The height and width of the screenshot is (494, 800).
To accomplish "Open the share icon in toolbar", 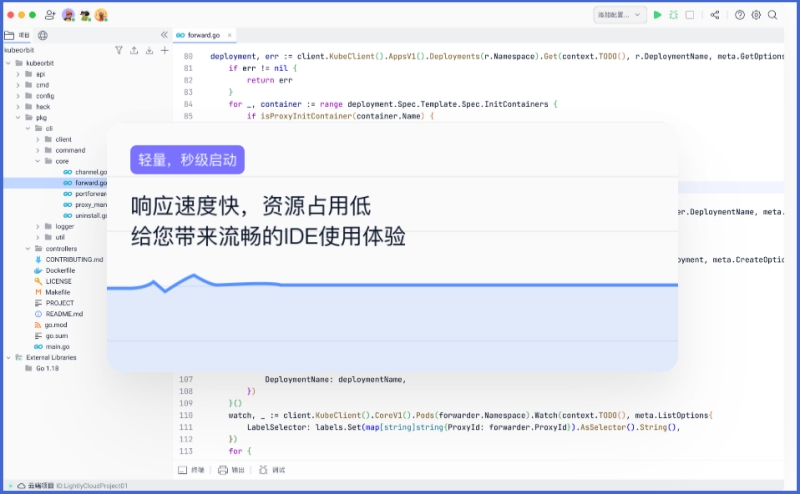I will 715,15.
